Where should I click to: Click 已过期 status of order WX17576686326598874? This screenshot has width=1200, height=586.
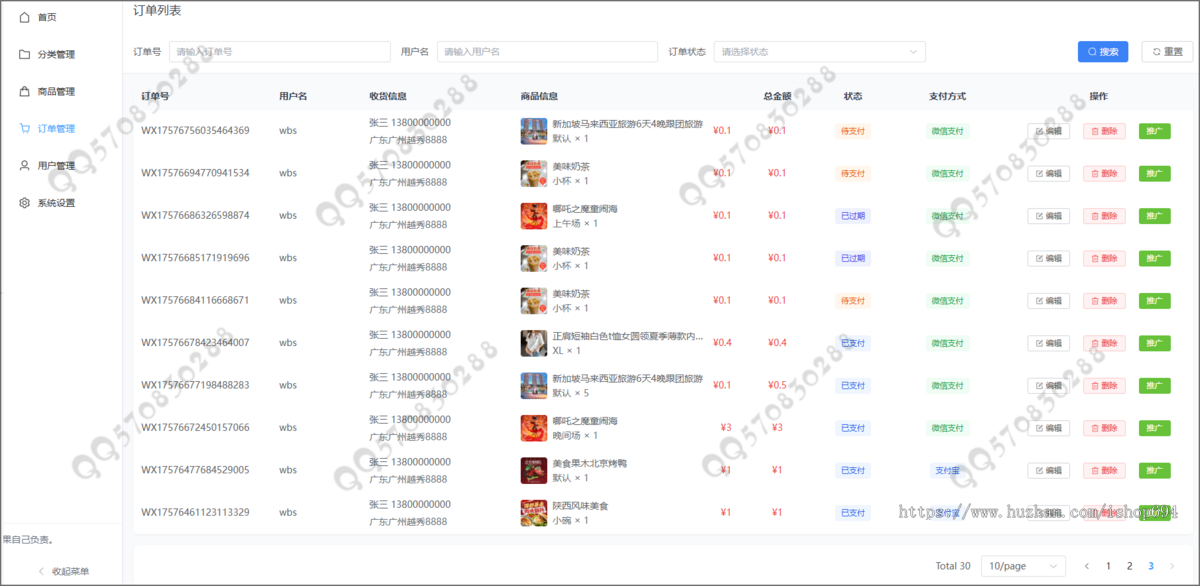pyautogui.click(x=853, y=216)
